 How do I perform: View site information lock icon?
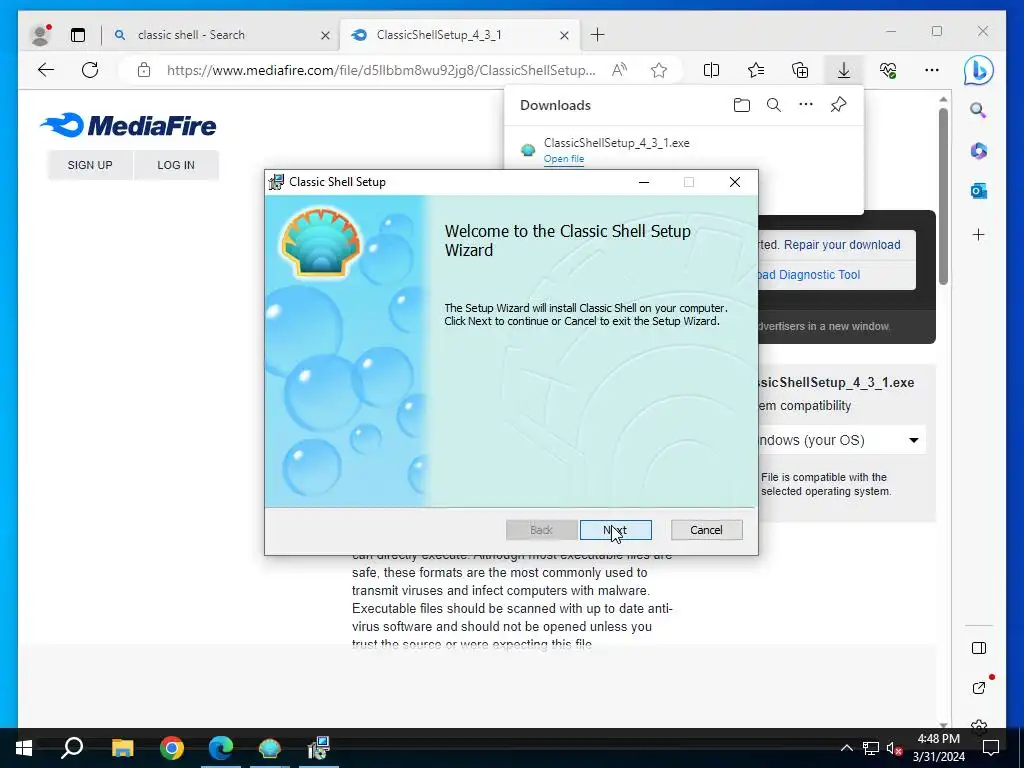click(x=144, y=70)
